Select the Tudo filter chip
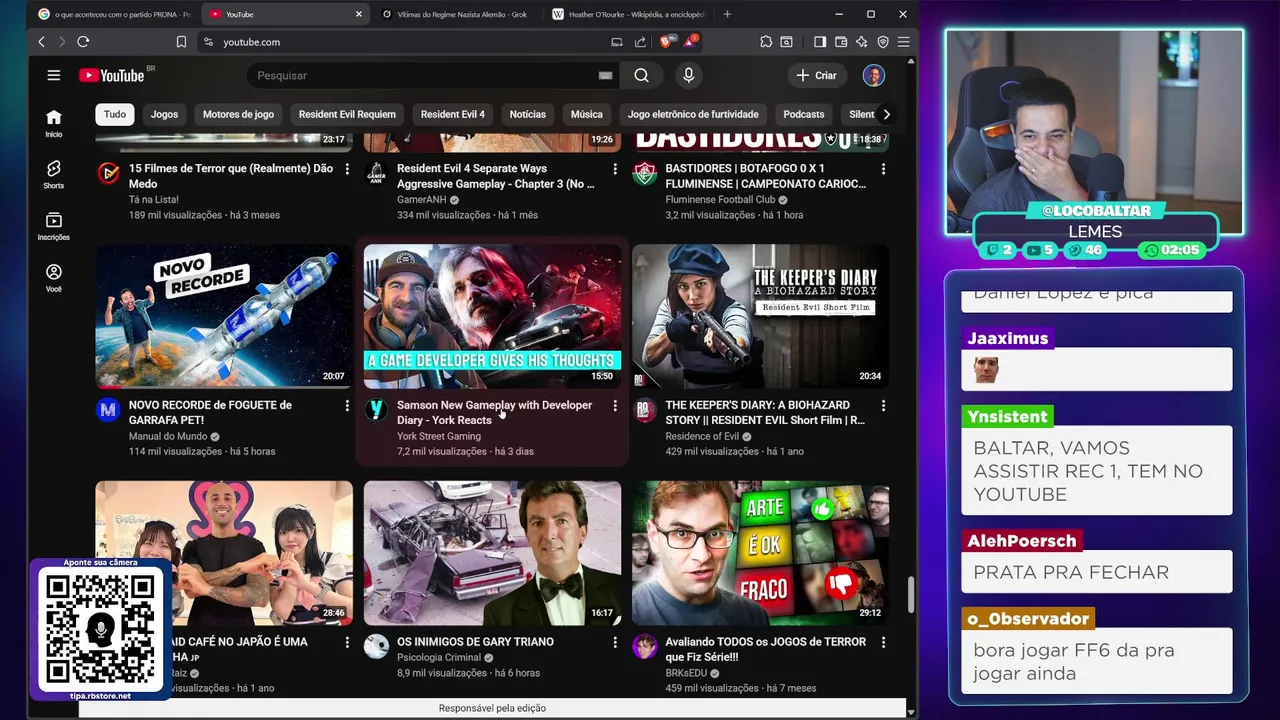1280x720 pixels. pyautogui.click(x=115, y=114)
